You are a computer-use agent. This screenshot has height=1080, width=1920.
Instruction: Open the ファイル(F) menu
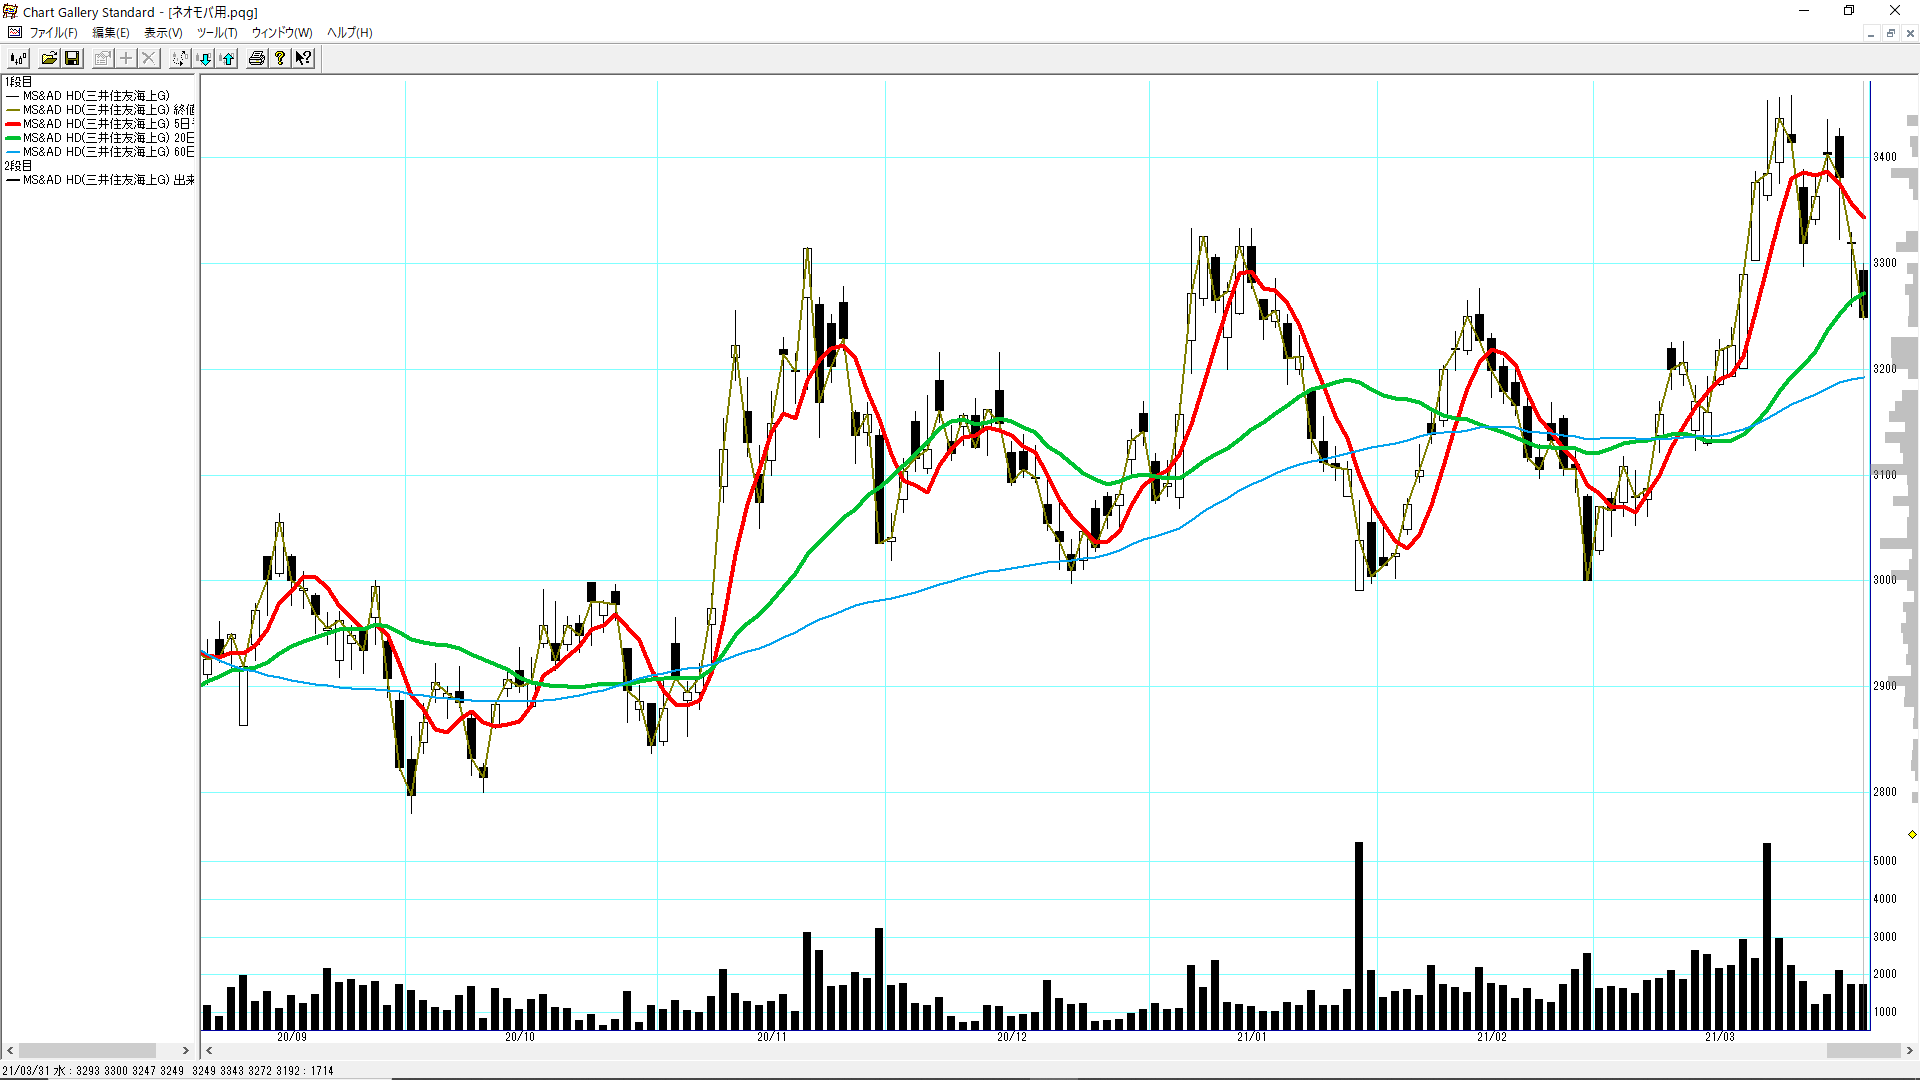tap(53, 32)
